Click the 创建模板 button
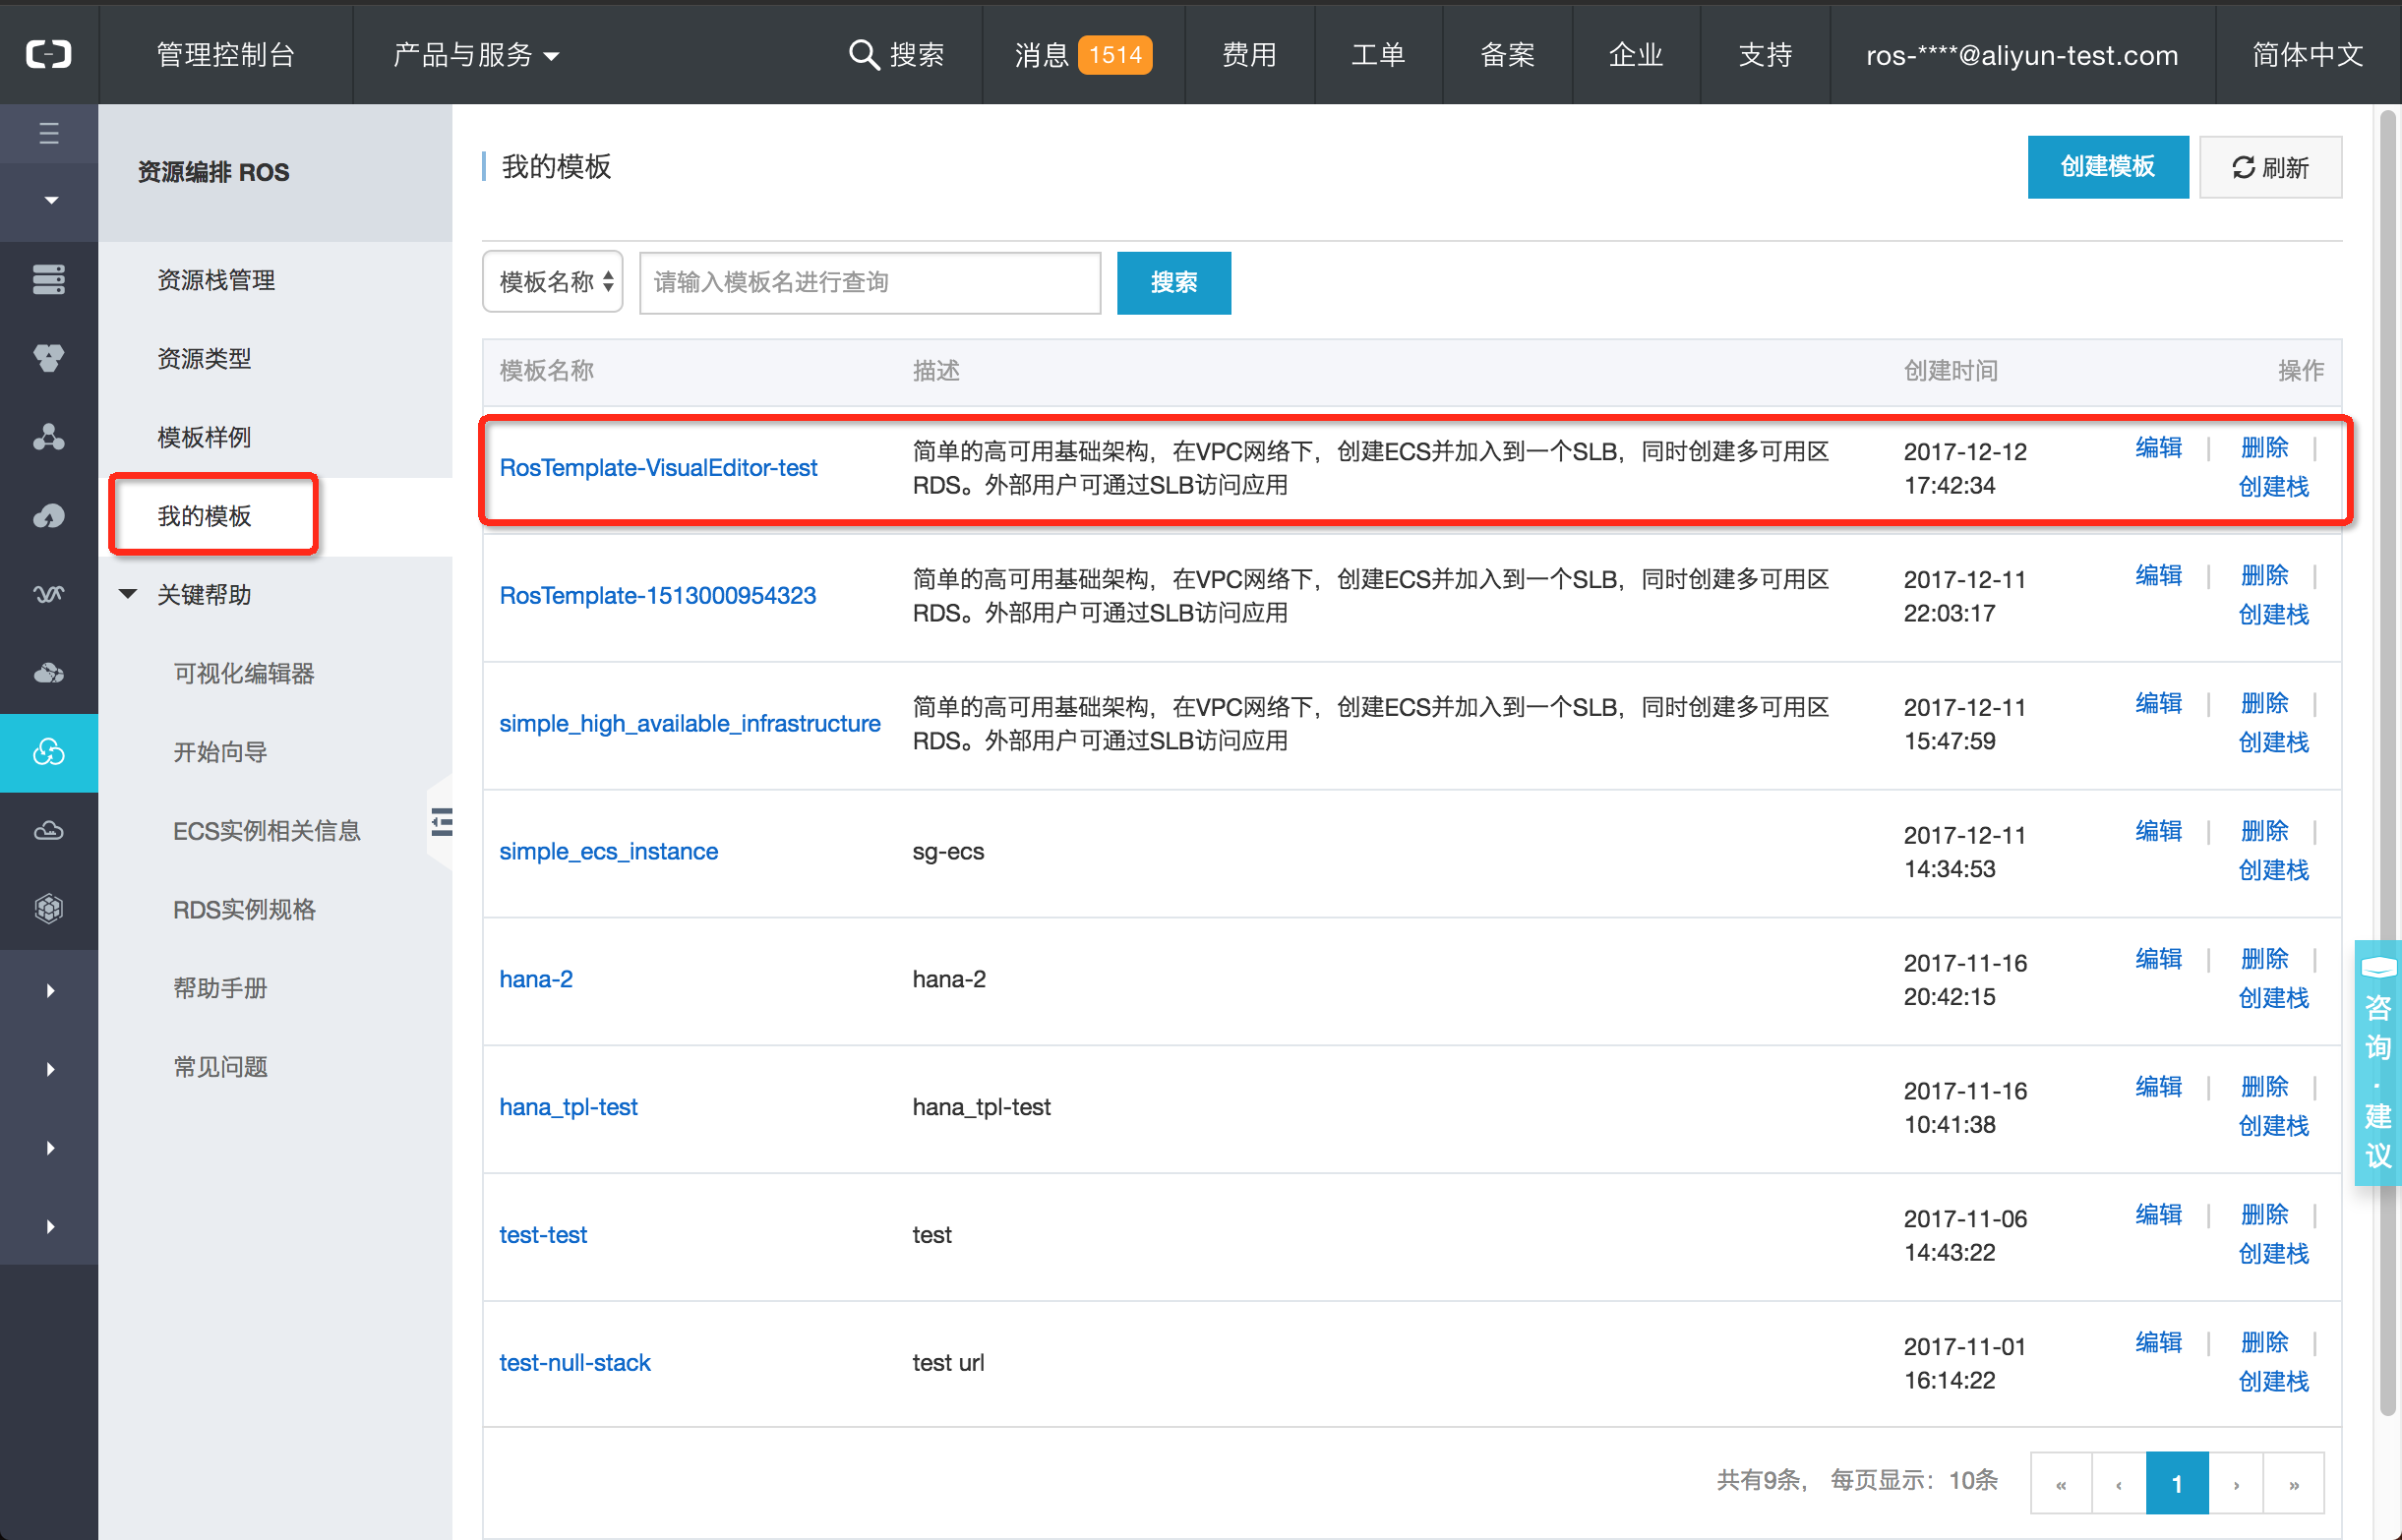 point(2108,166)
